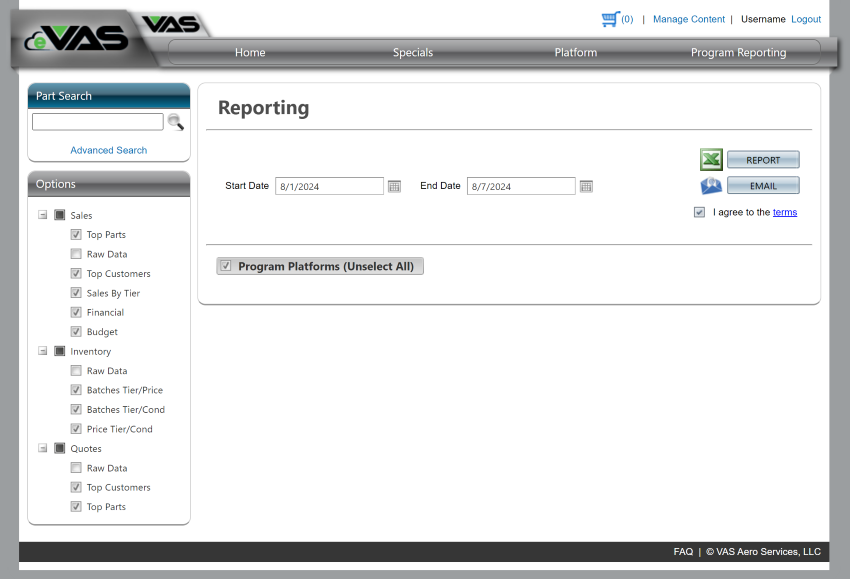The width and height of the screenshot is (850, 579).
Task: Uncheck the Budget option
Action: 76,331
